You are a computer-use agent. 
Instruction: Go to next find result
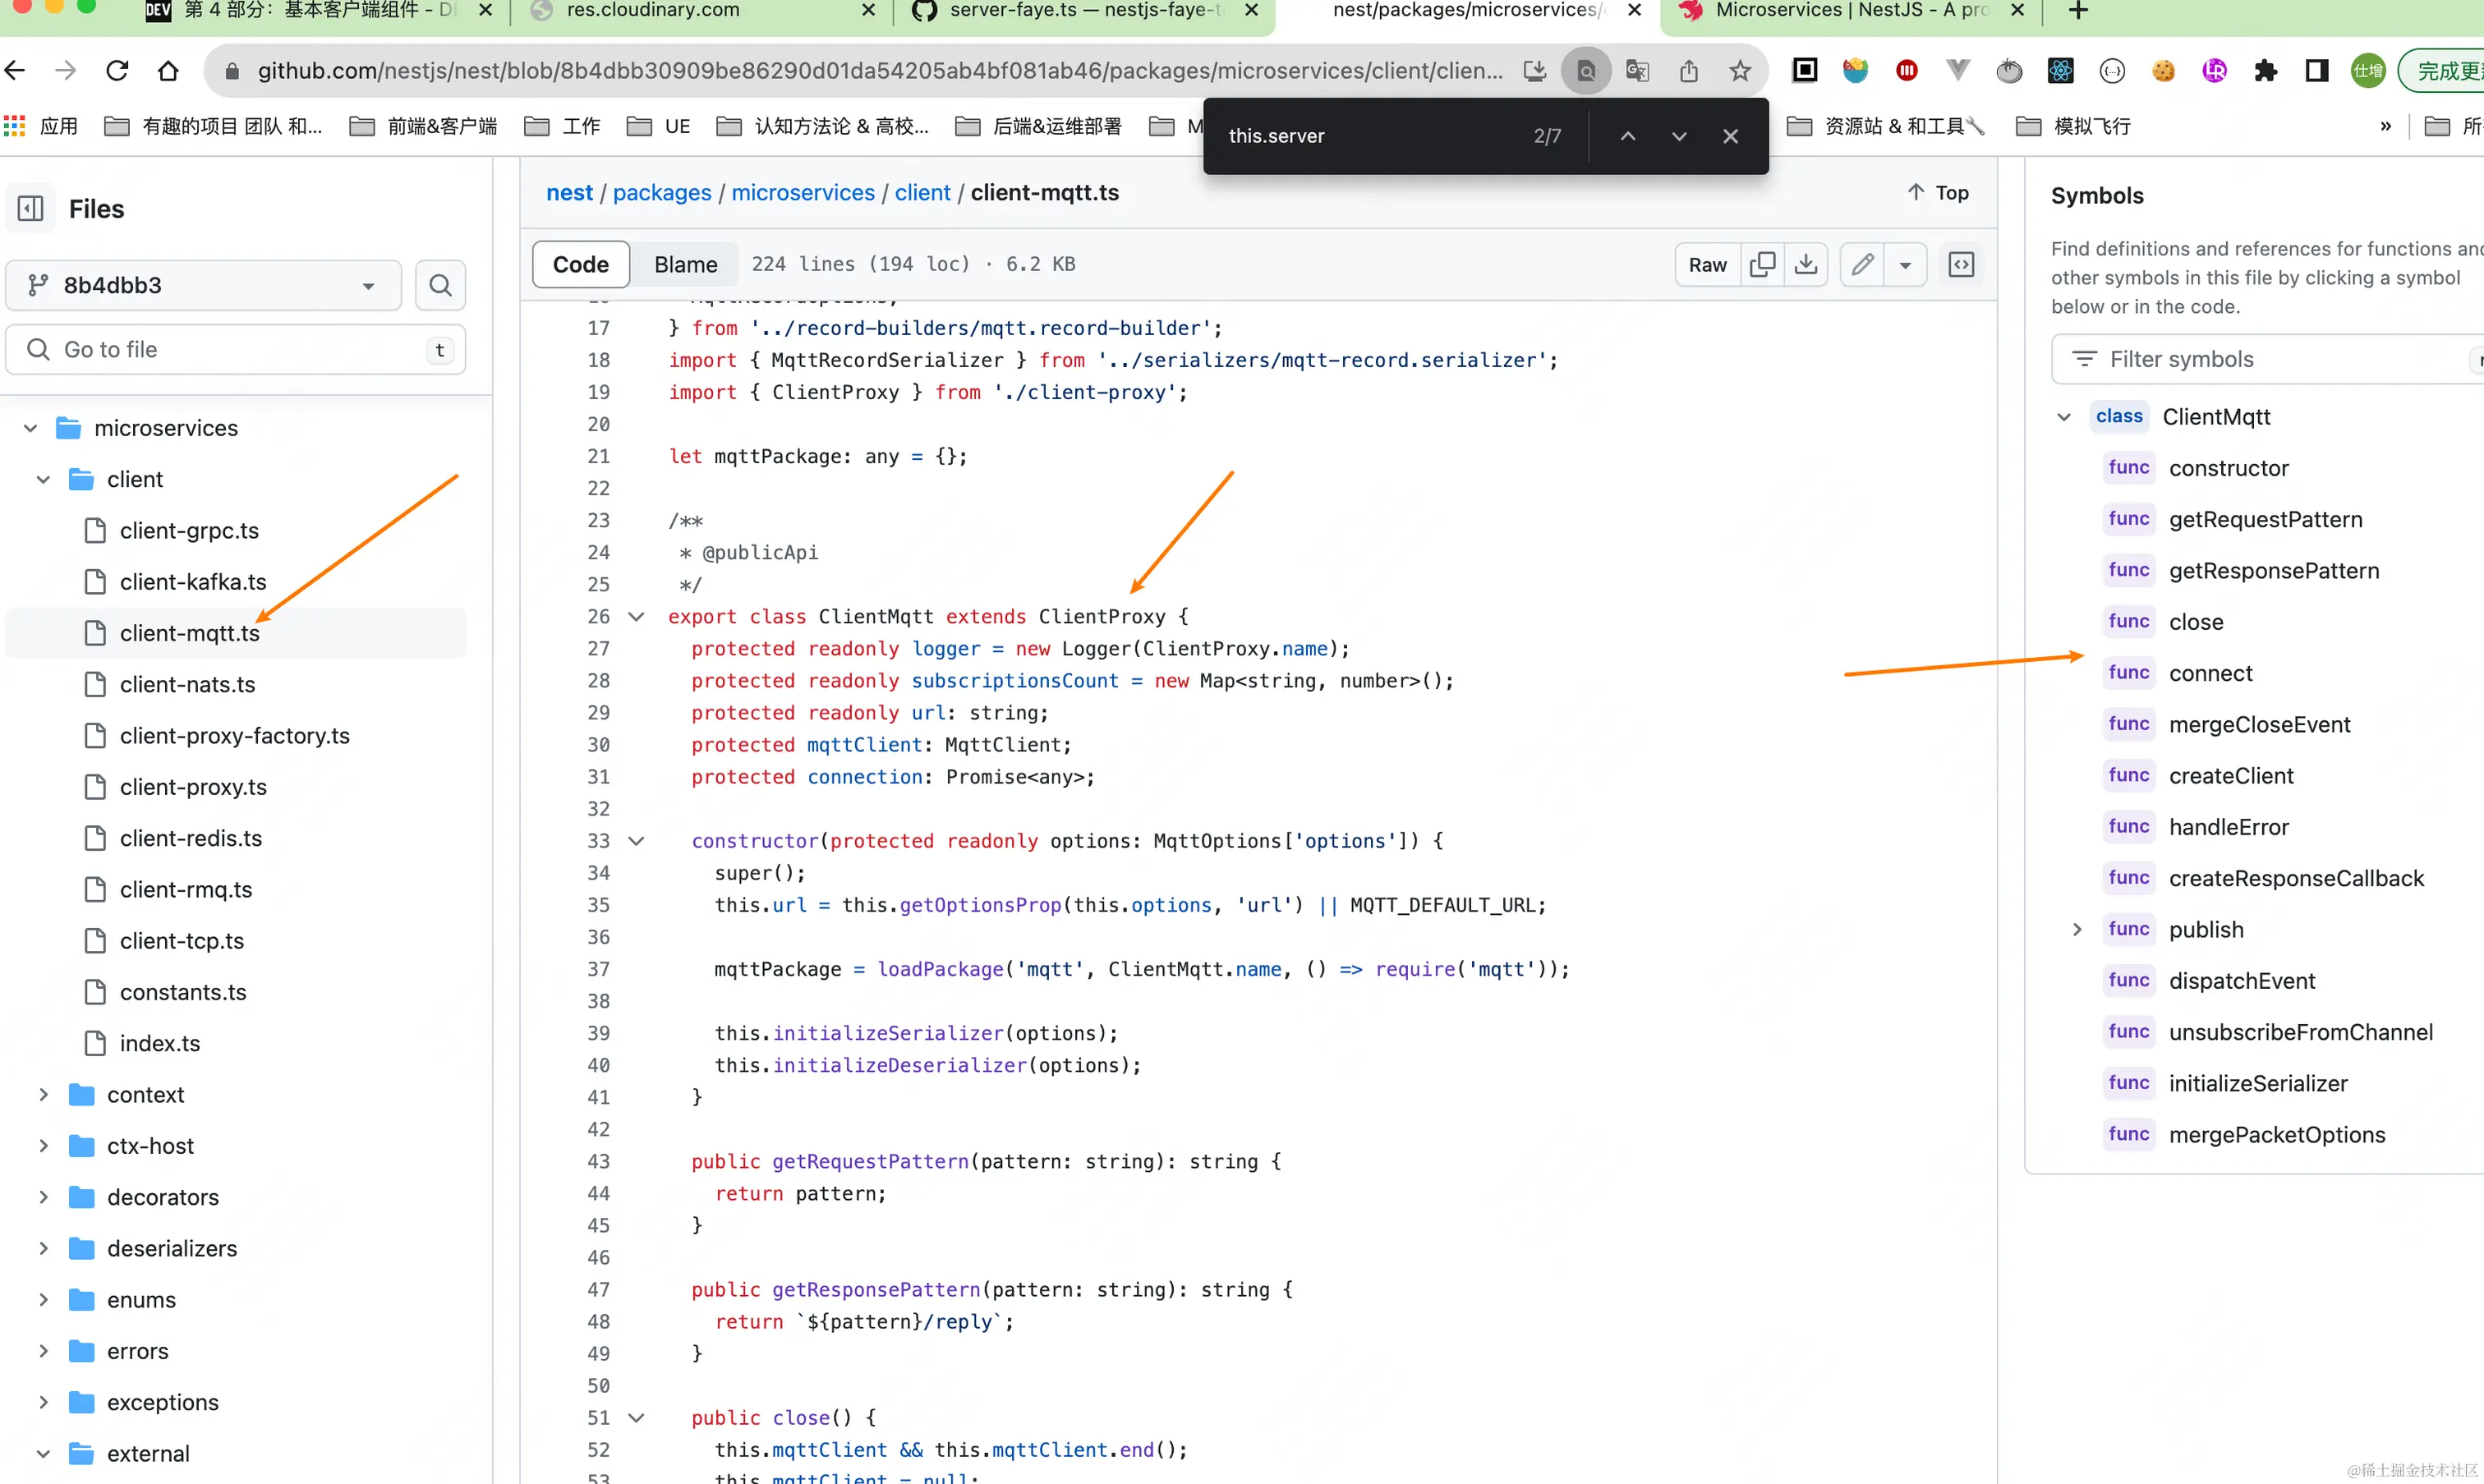pyautogui.click(x=1679, y=136)
